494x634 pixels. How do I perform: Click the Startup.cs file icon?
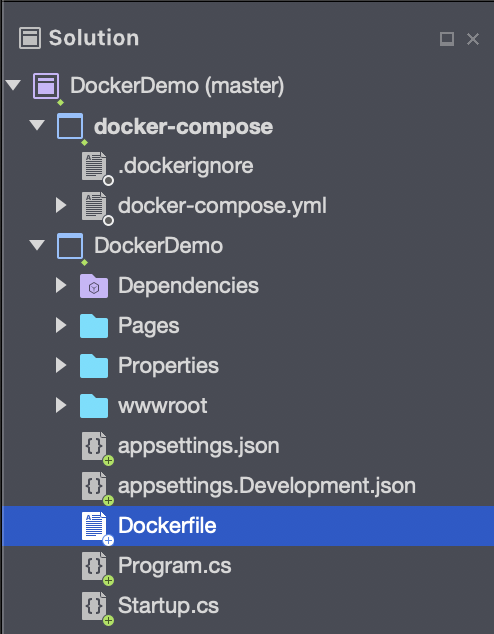tap(94, 606)
